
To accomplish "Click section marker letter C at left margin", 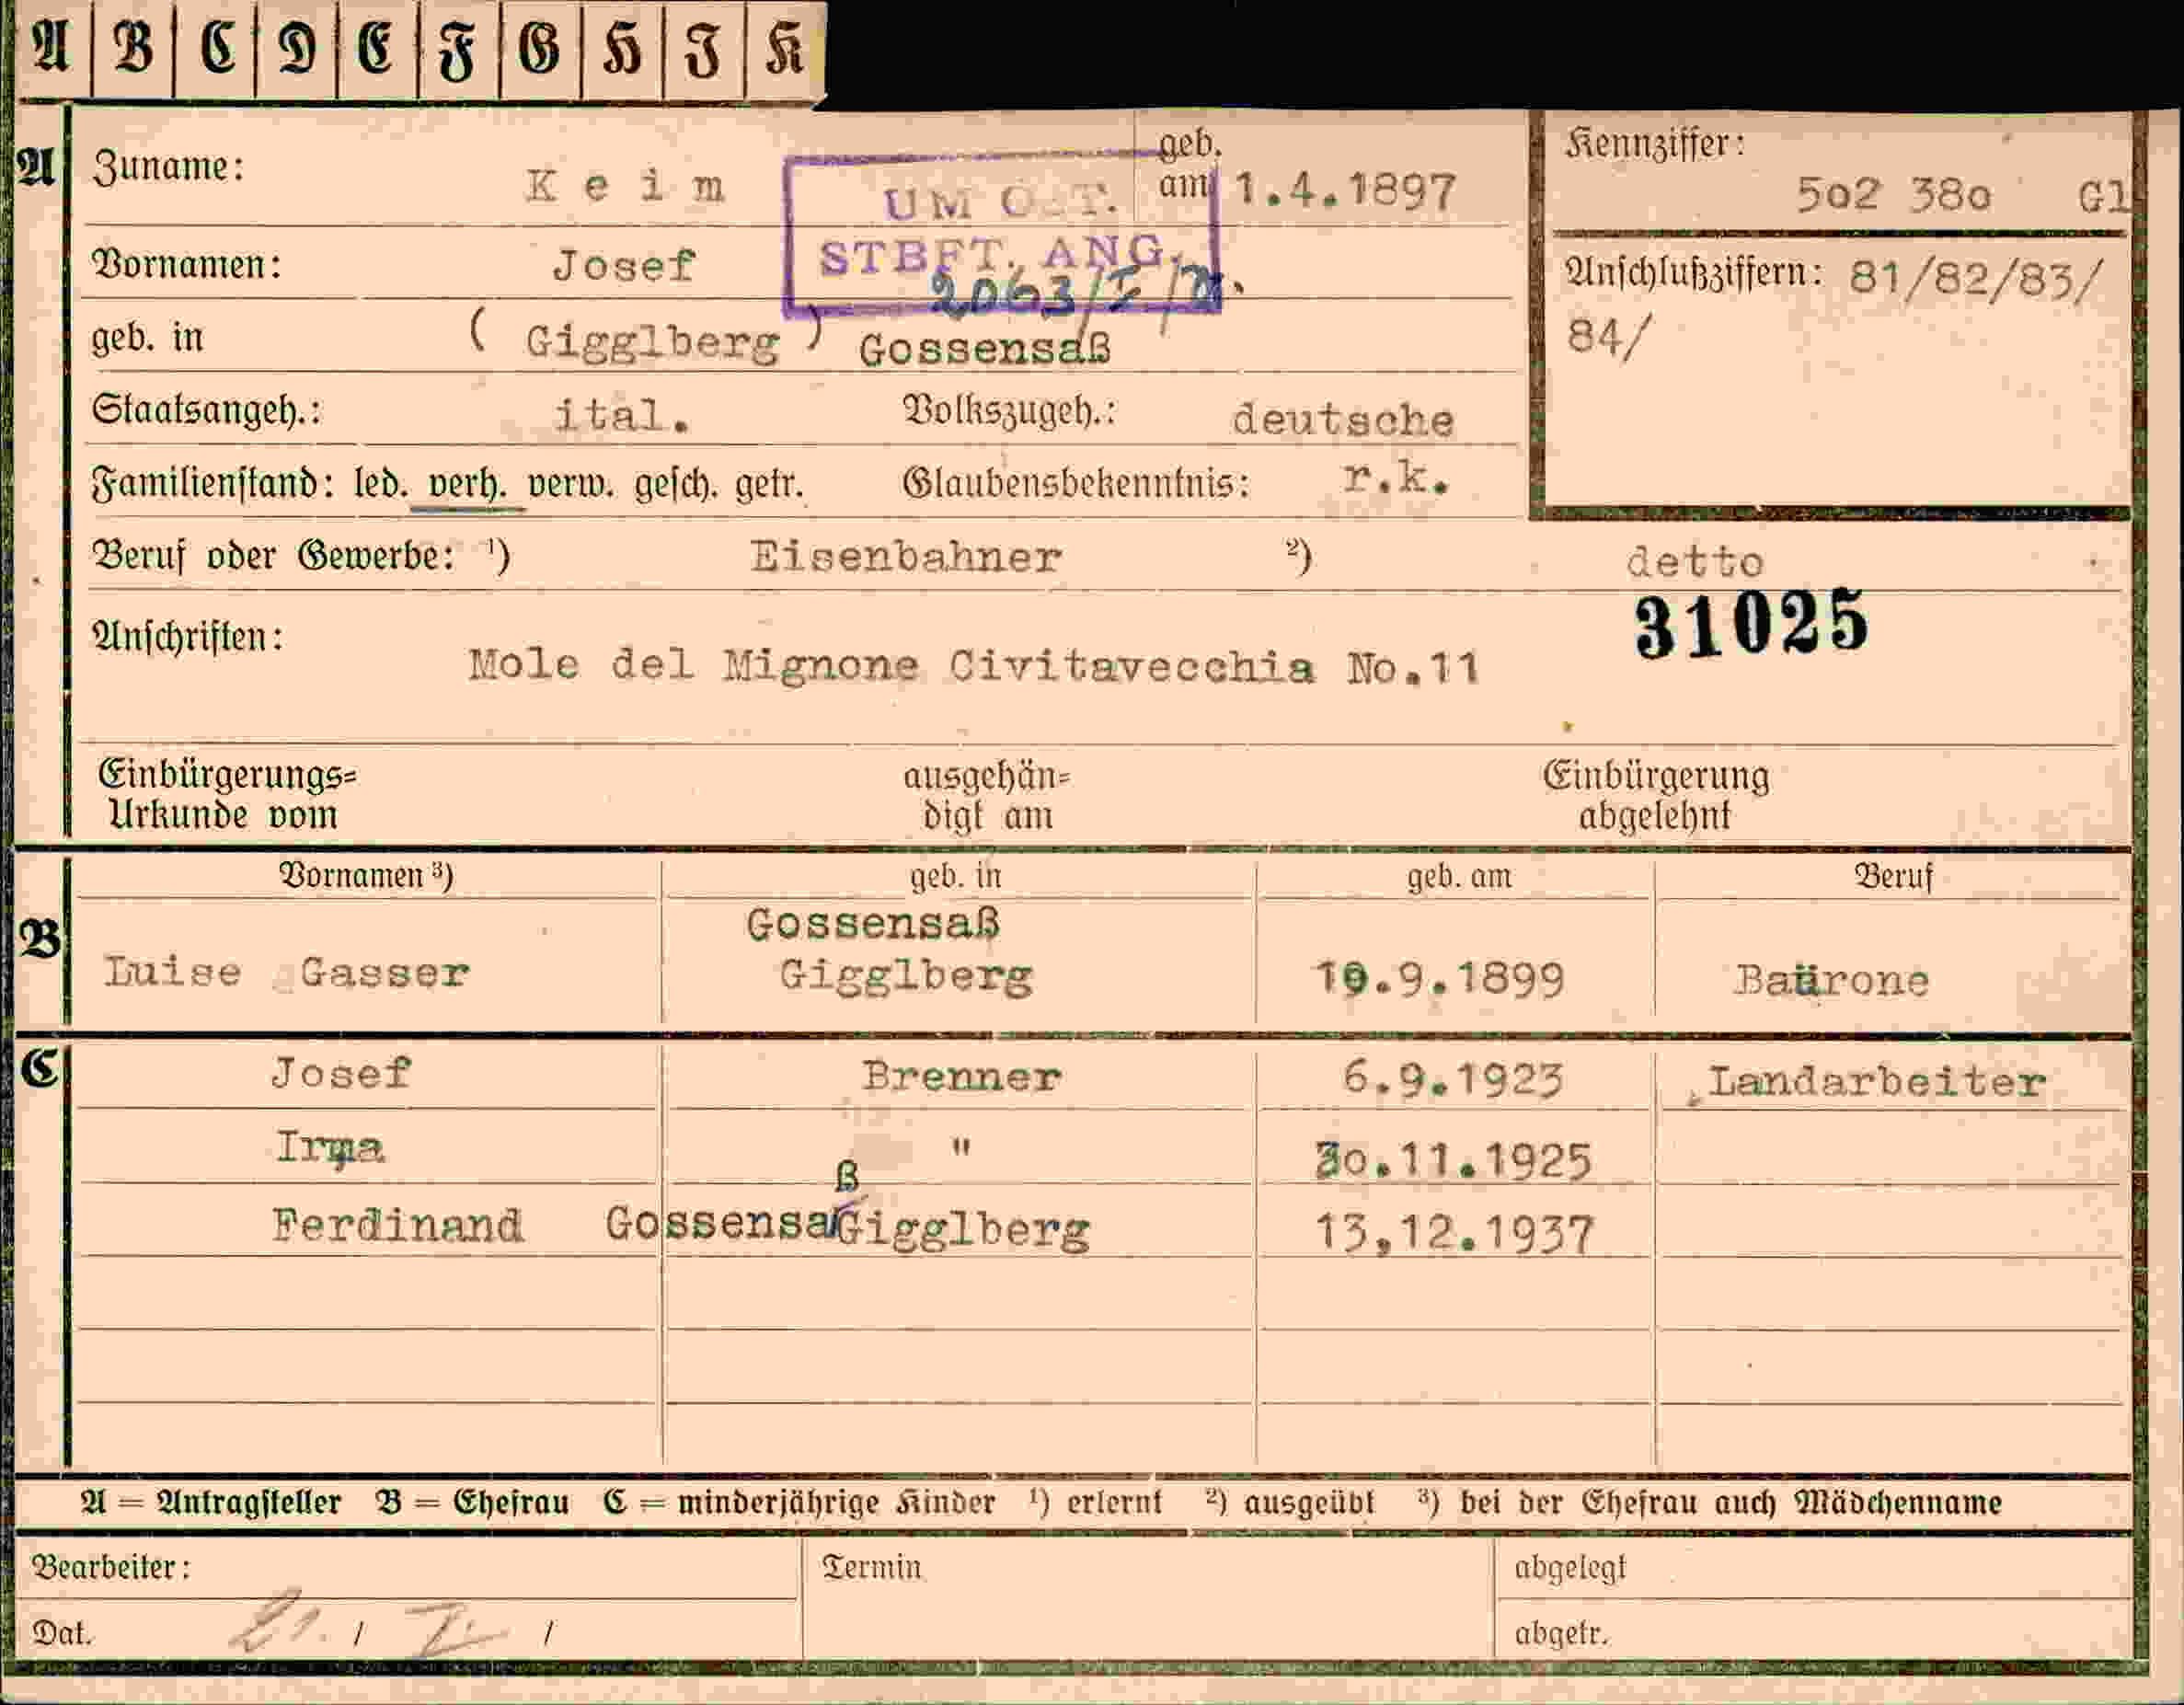I will tap(40, 1069).
